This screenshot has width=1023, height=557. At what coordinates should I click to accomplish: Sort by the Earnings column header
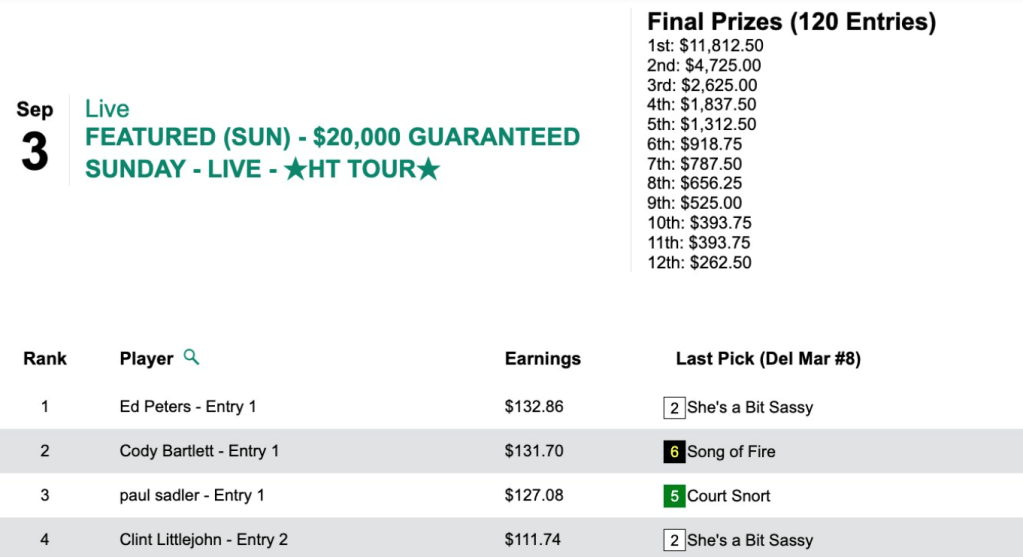542,358
